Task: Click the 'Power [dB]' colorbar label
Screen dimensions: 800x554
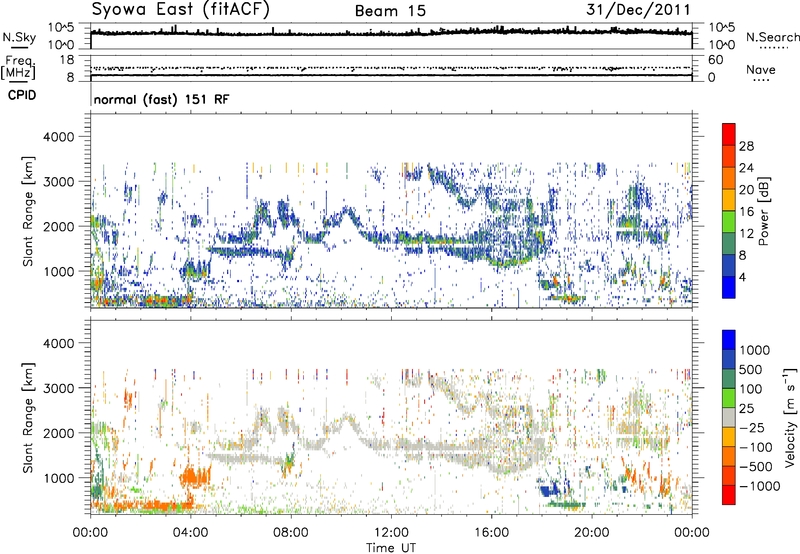Action: (x=763, y=211)
